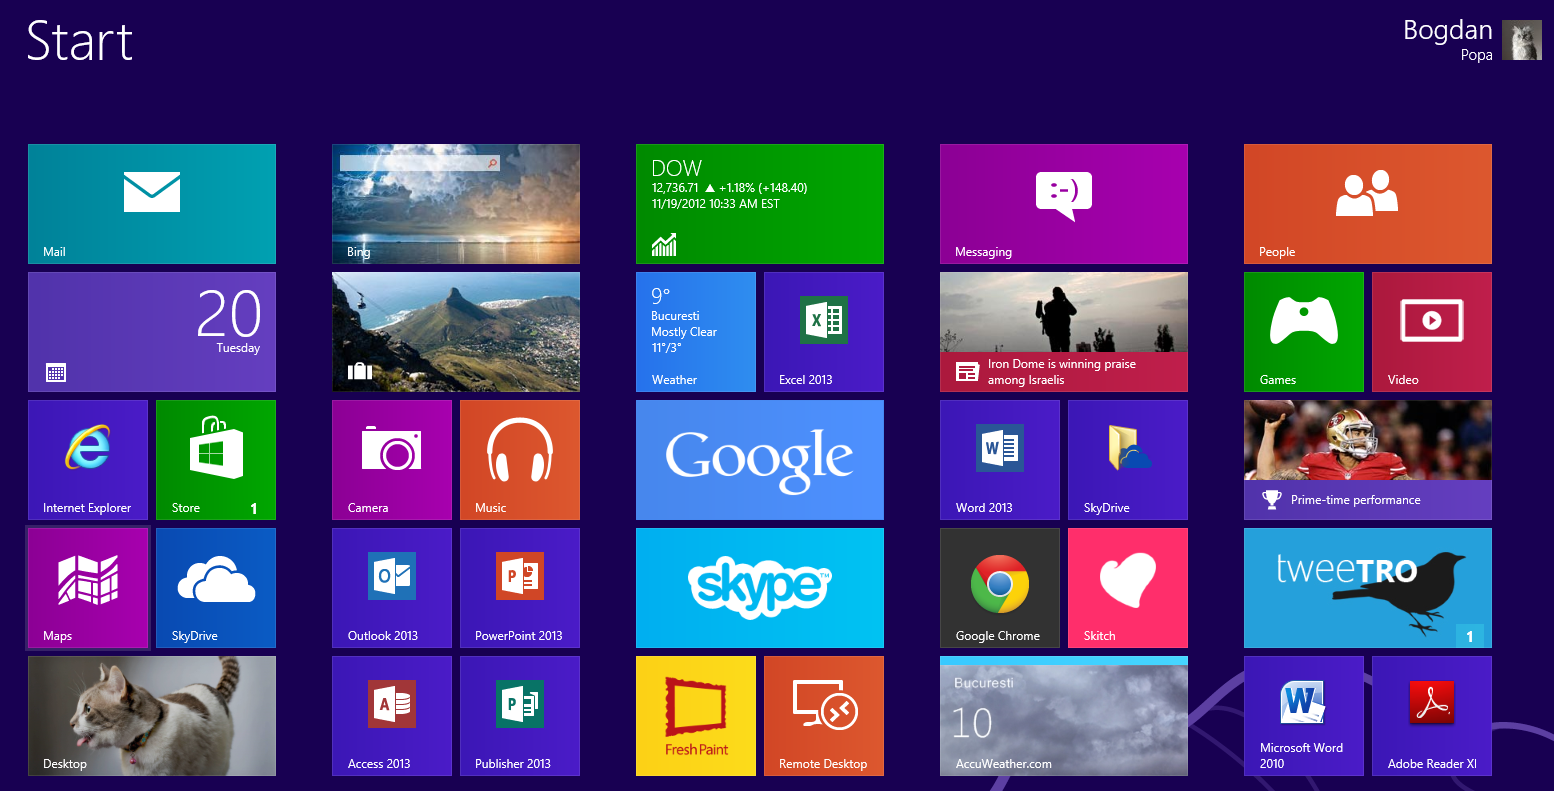Open the blue SkyDrive cloud tile
The image size is (1554, 791).
coord(216,588)
